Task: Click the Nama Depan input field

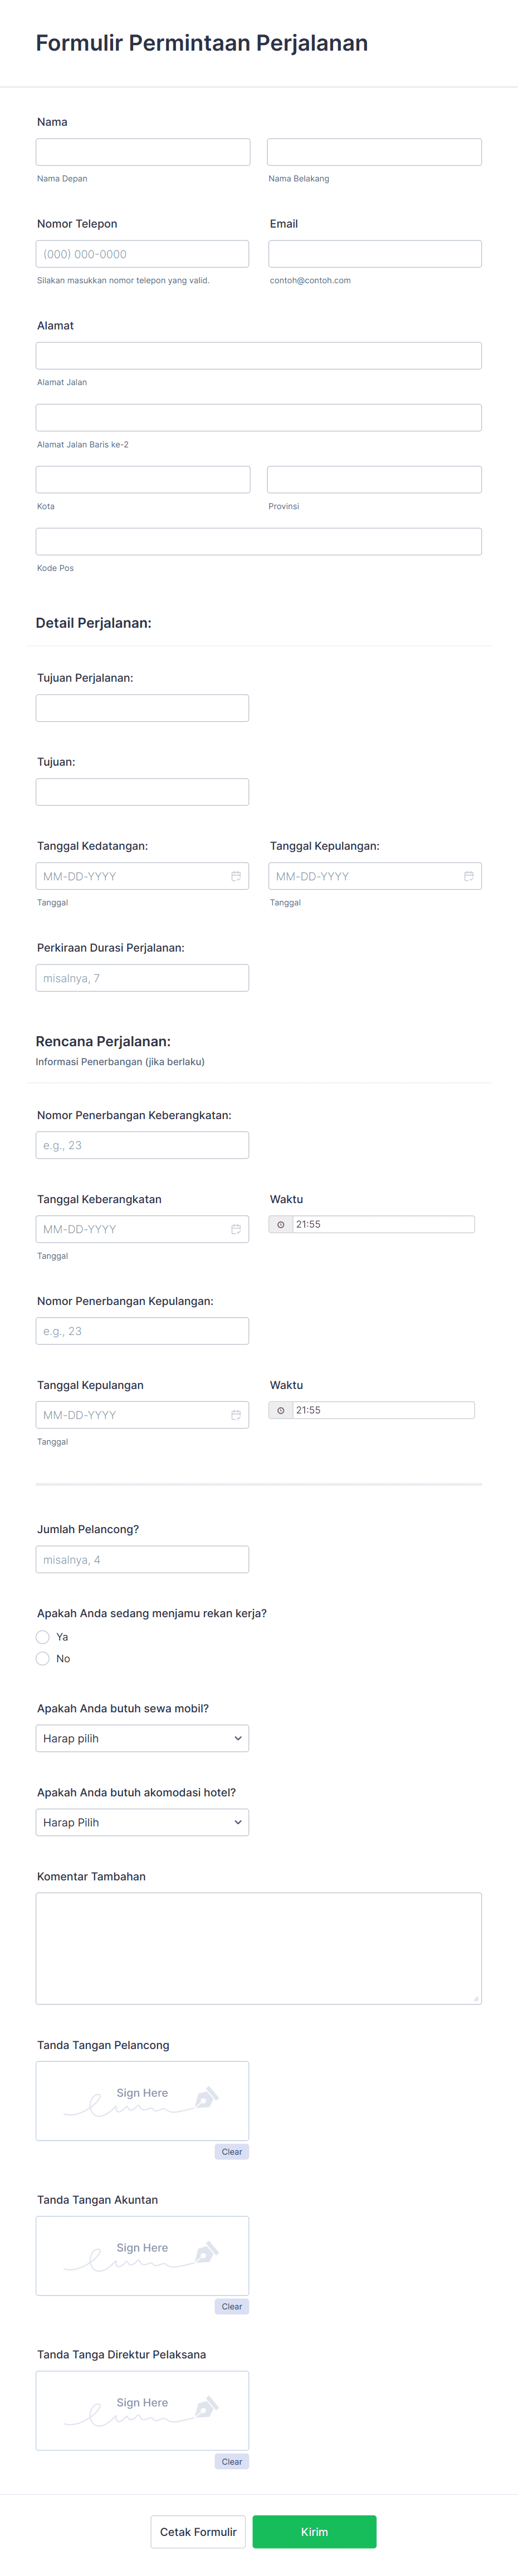Action: point(142,151)
